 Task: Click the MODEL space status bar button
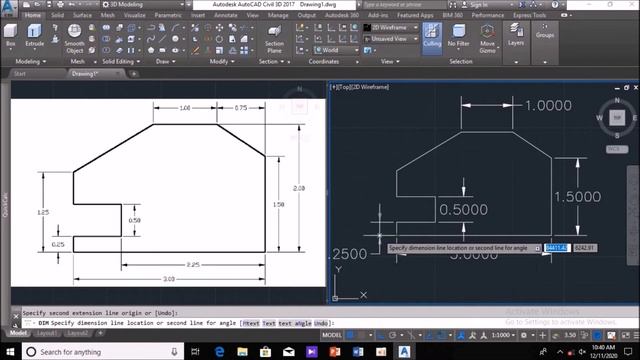pyautogui.click(x=332, y=335)
